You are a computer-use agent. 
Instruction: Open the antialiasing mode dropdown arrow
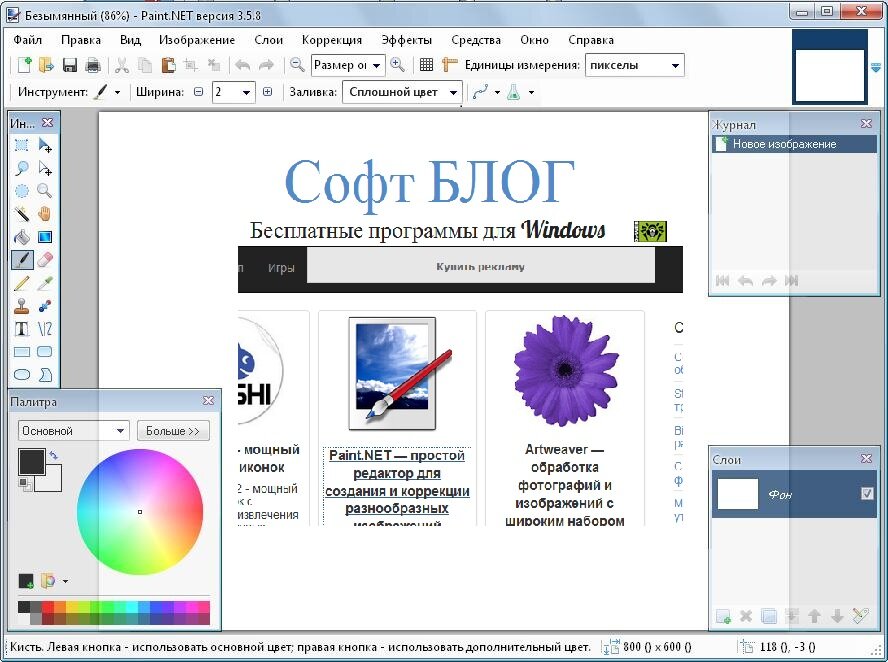point(497,92)
